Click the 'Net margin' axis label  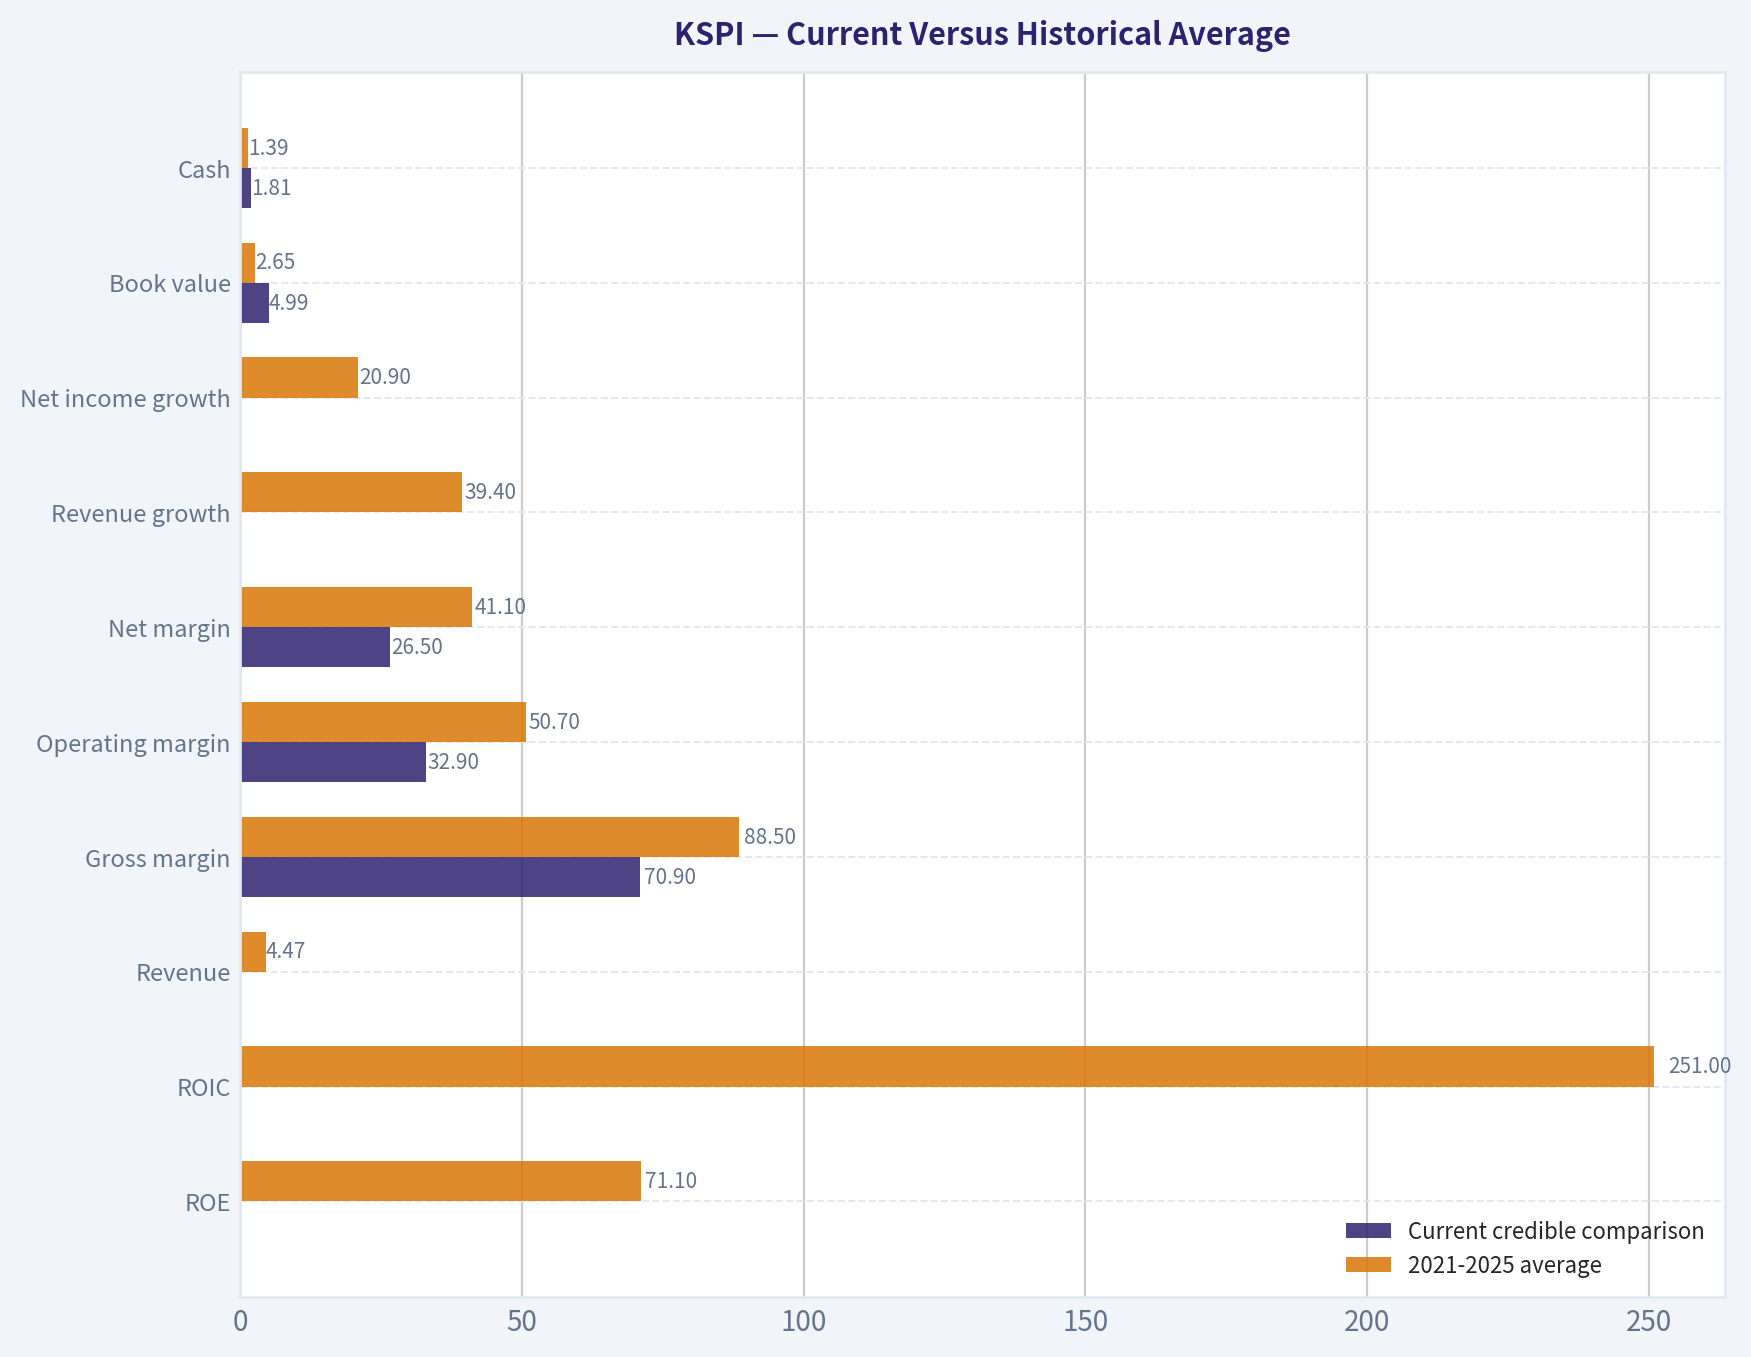click(x=170, y=629)
